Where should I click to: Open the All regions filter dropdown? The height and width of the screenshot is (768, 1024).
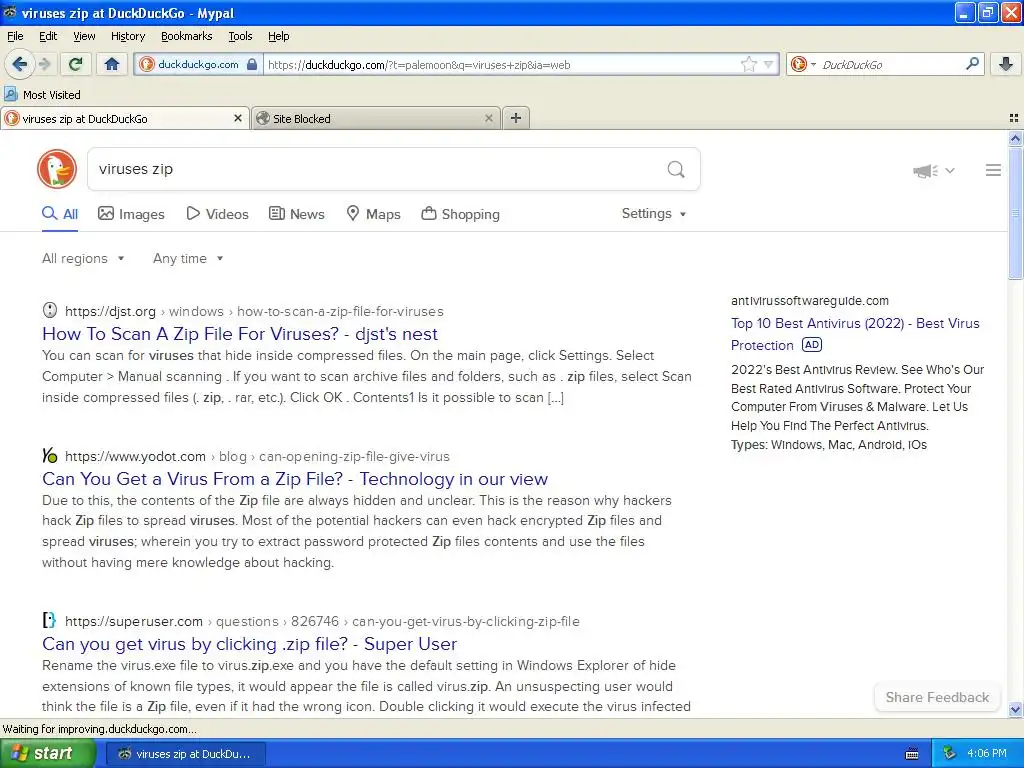point(83,259)
